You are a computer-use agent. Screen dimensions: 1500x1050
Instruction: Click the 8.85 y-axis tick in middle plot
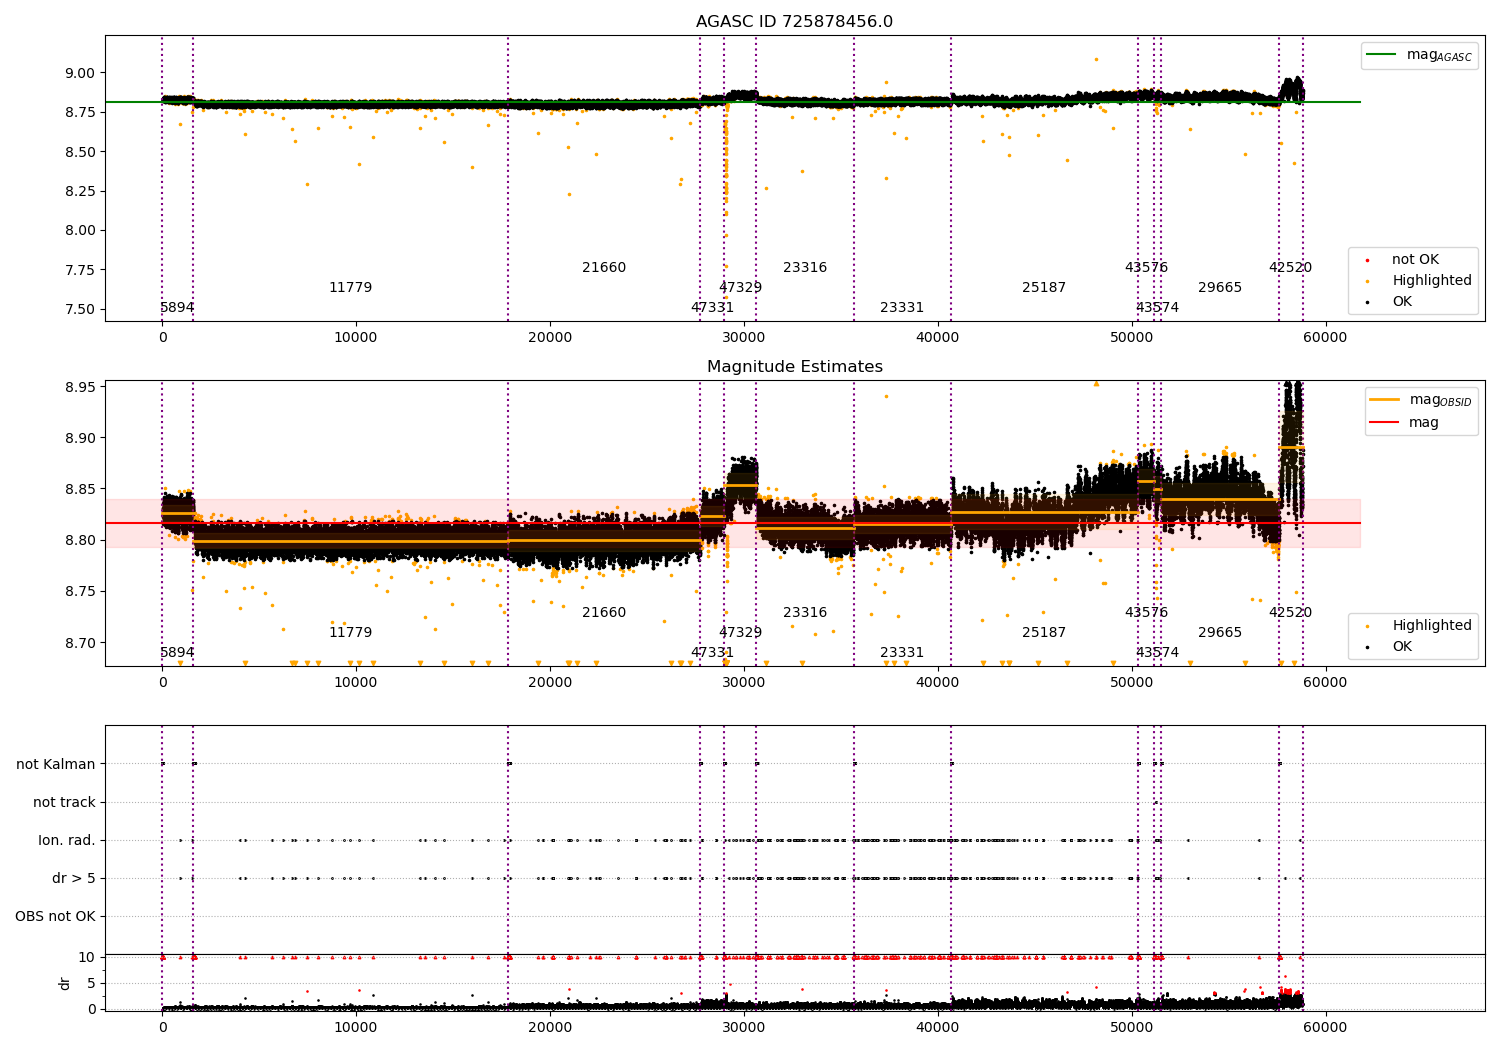pyautogui.click(x=79, y=489)
